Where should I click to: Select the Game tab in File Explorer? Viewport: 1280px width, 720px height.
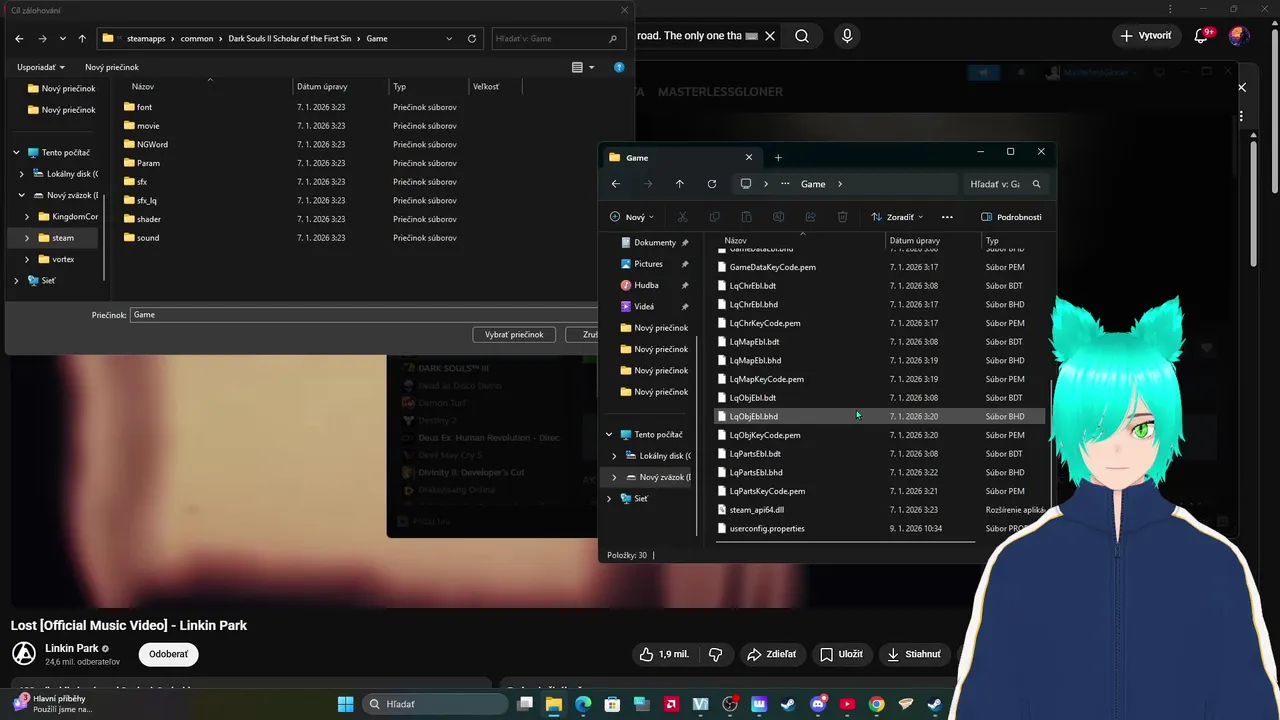pyautogui.click(x=680, y=157)
